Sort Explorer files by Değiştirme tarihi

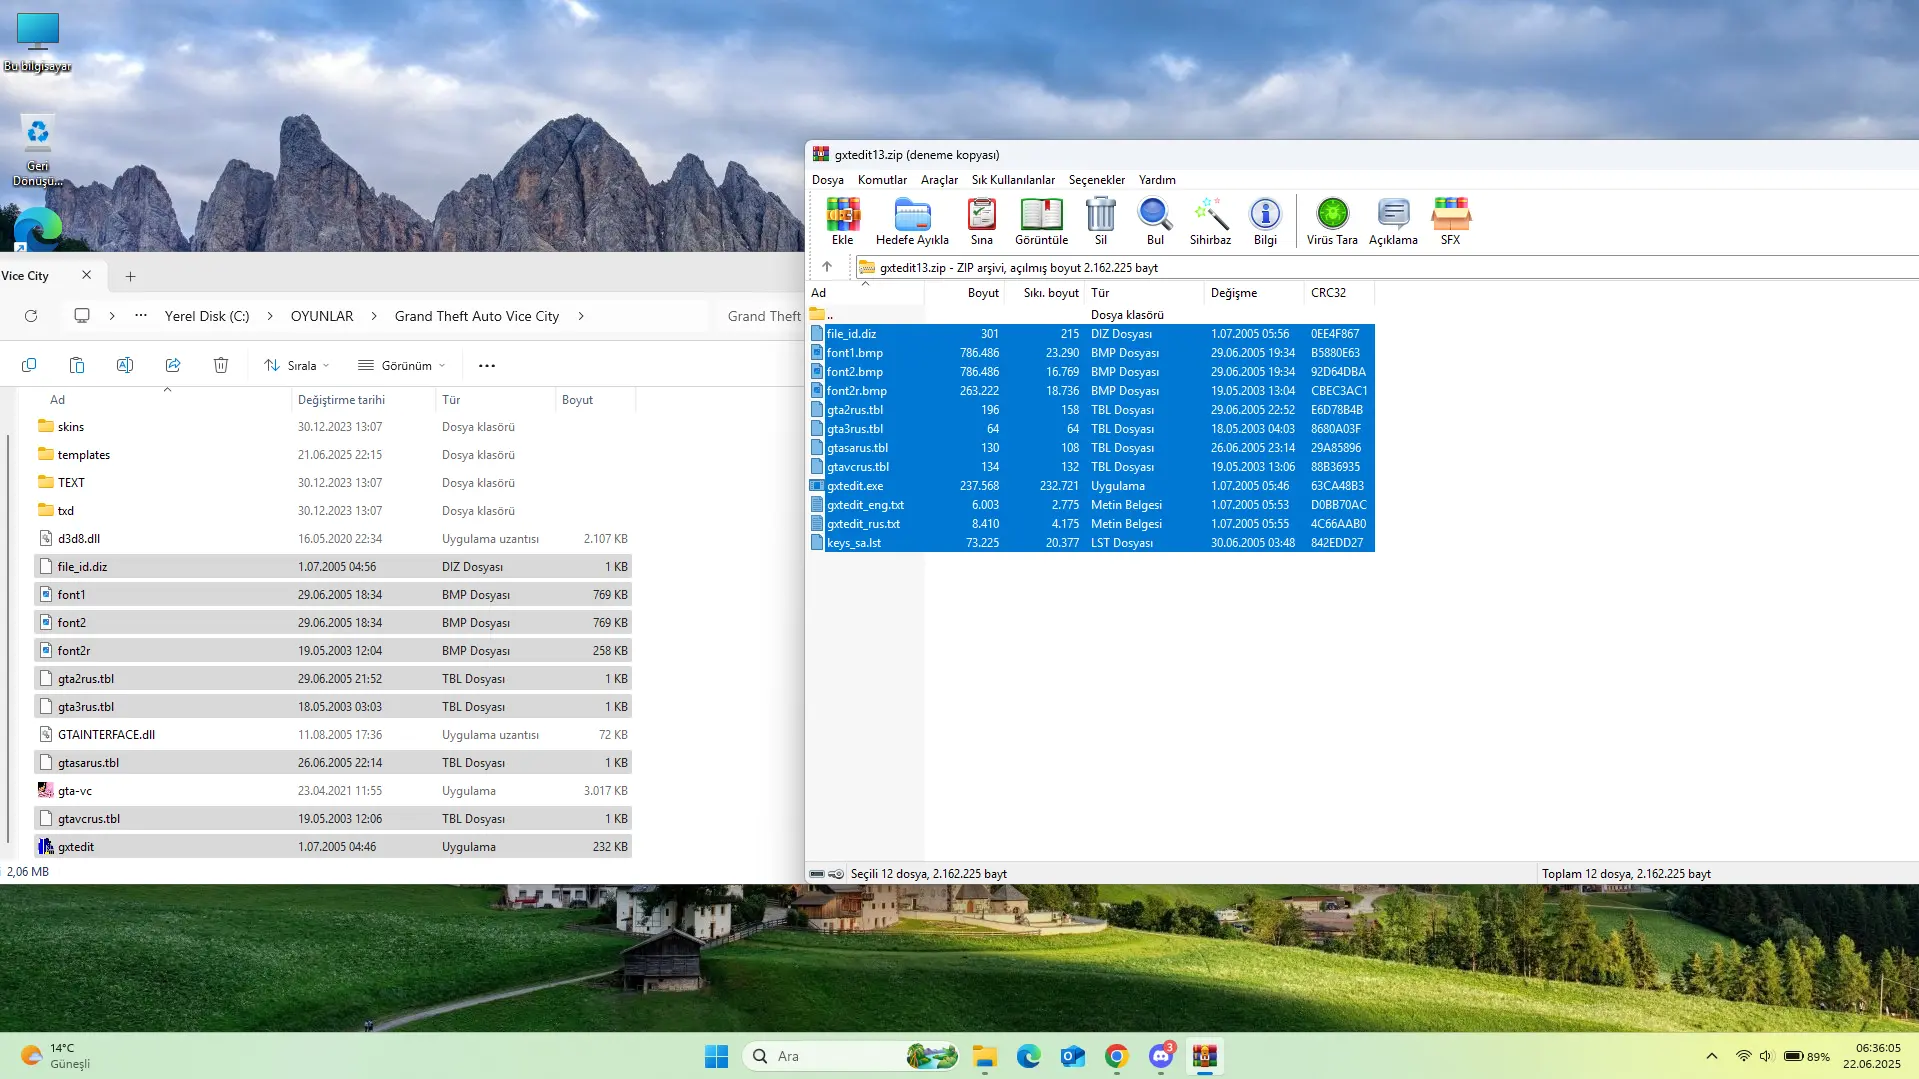pyautogui.click(x=363, y=400)
